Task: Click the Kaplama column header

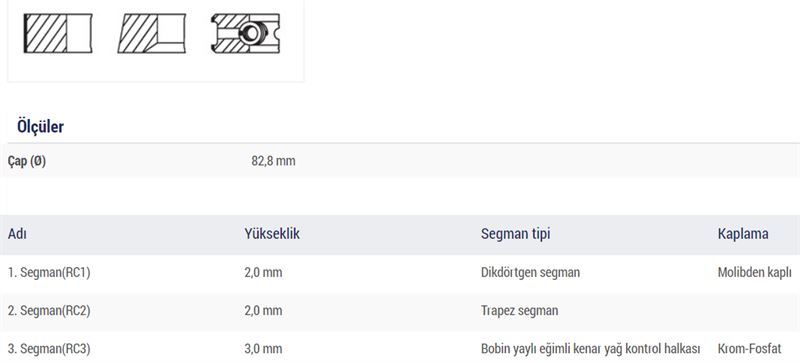Action: 743,234
